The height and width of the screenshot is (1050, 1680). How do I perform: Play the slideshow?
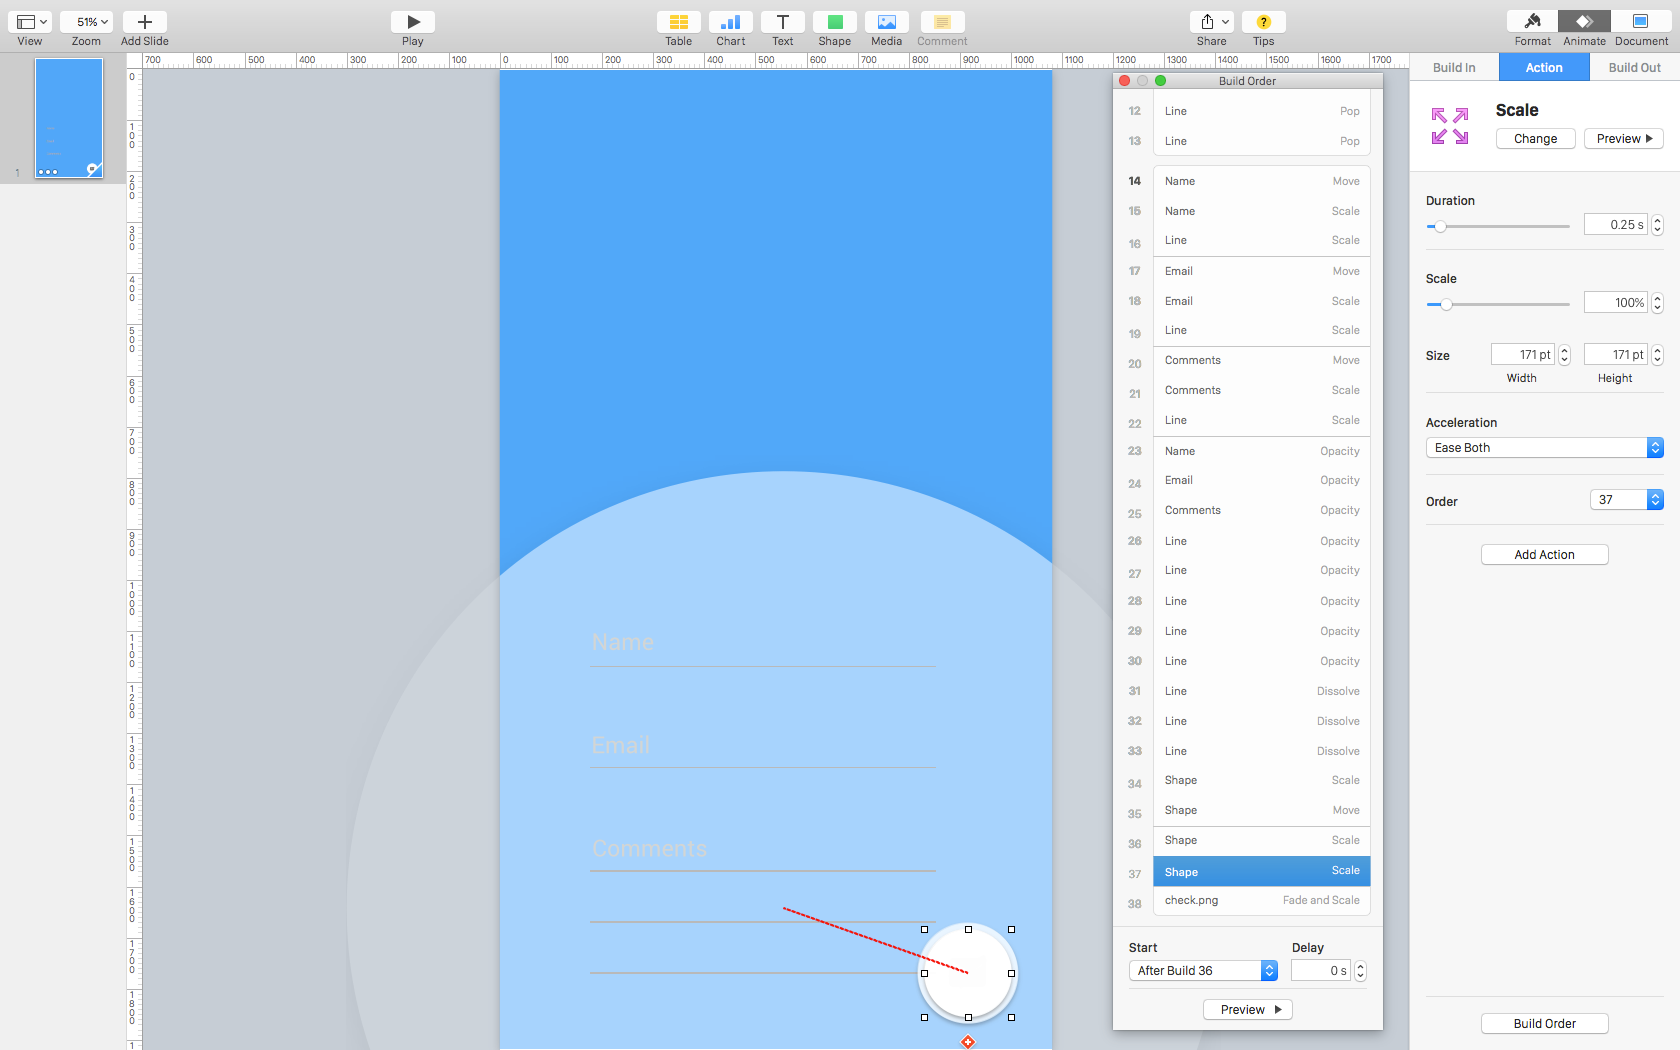coord(413,22)
